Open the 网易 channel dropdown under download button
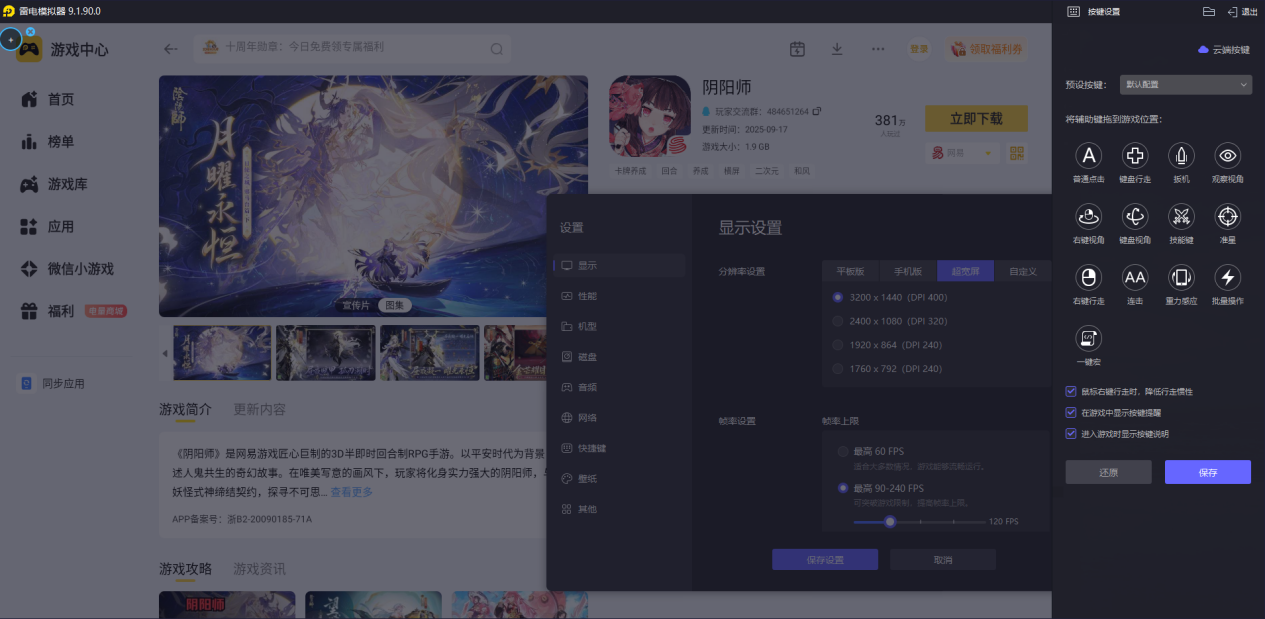Image resolution: width=1265 pixels, height=619 pixels. 963,153
